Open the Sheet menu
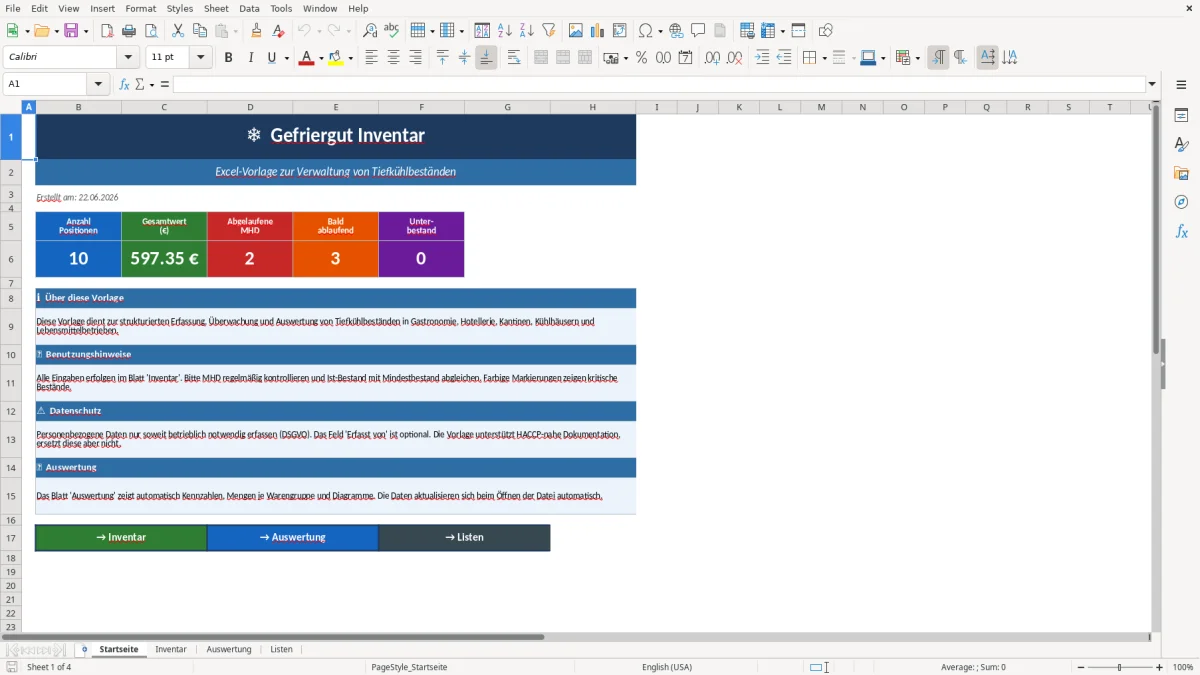 [217, 8]
